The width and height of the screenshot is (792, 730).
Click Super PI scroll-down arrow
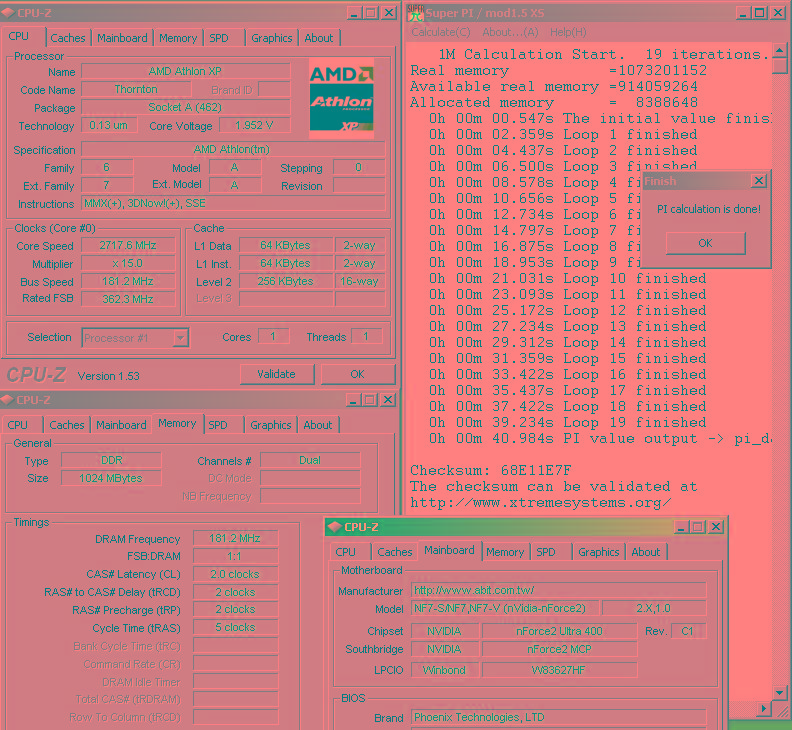(x=779, y=692)
